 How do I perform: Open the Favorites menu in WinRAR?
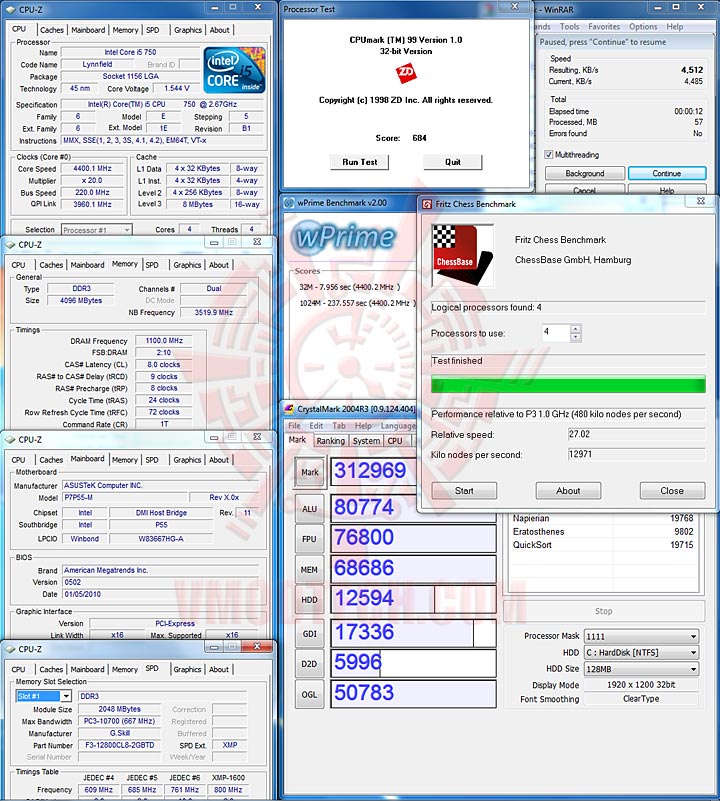603,27
